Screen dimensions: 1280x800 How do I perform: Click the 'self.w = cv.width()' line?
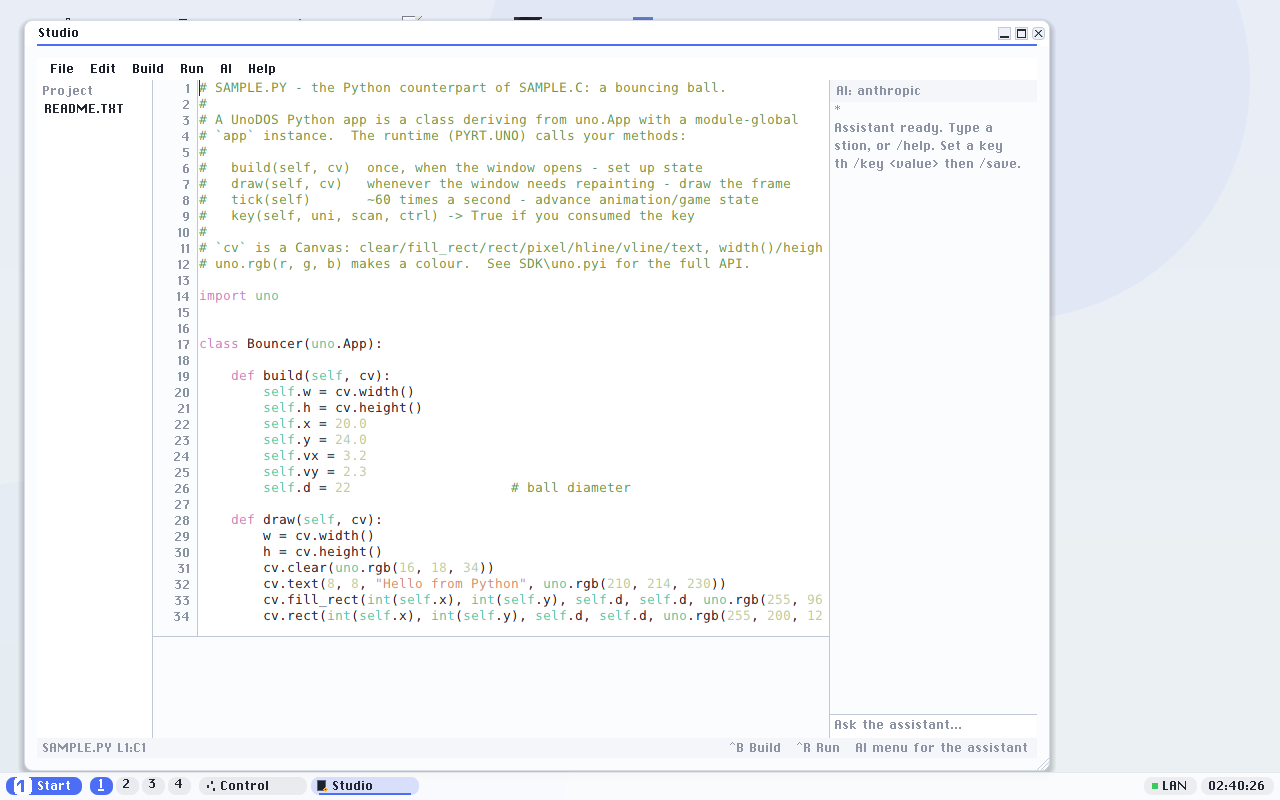pos(339,392)
